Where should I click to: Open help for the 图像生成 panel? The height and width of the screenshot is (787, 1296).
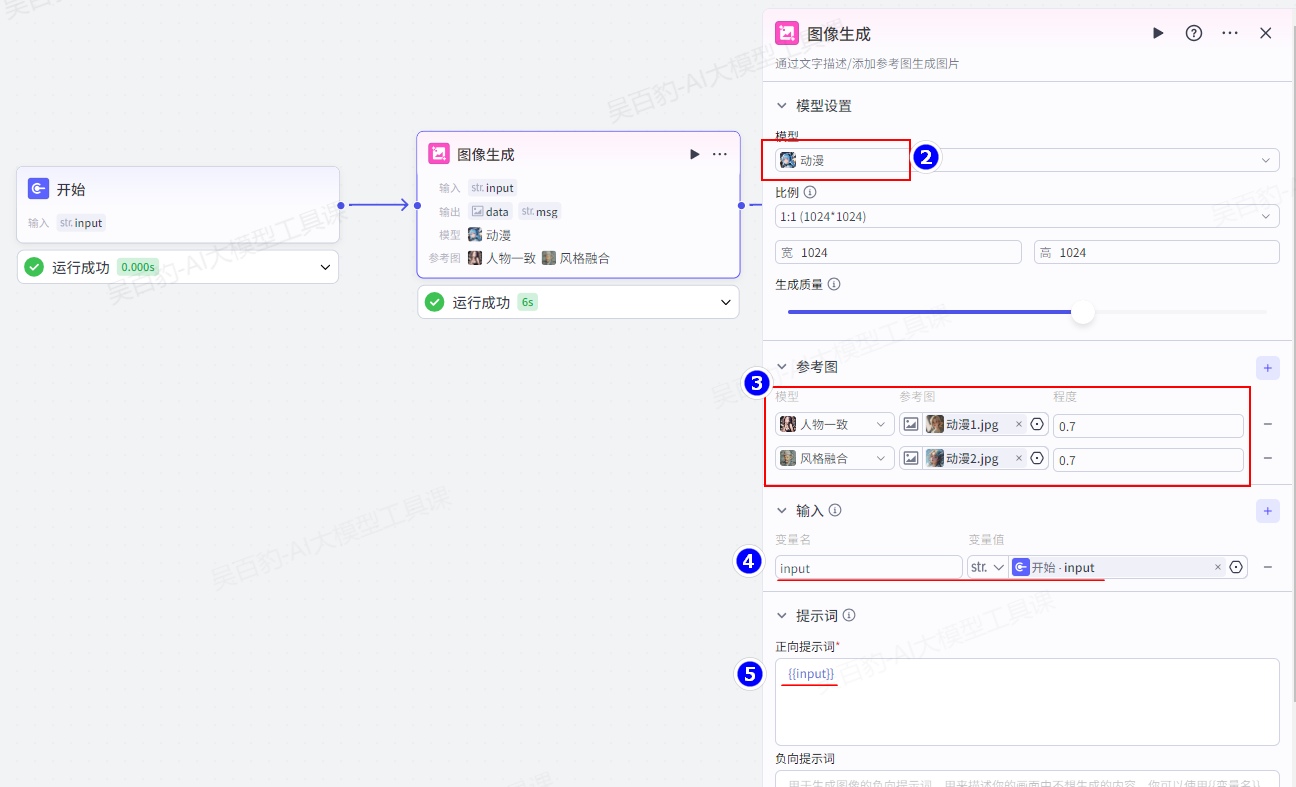pos(1193,33)
